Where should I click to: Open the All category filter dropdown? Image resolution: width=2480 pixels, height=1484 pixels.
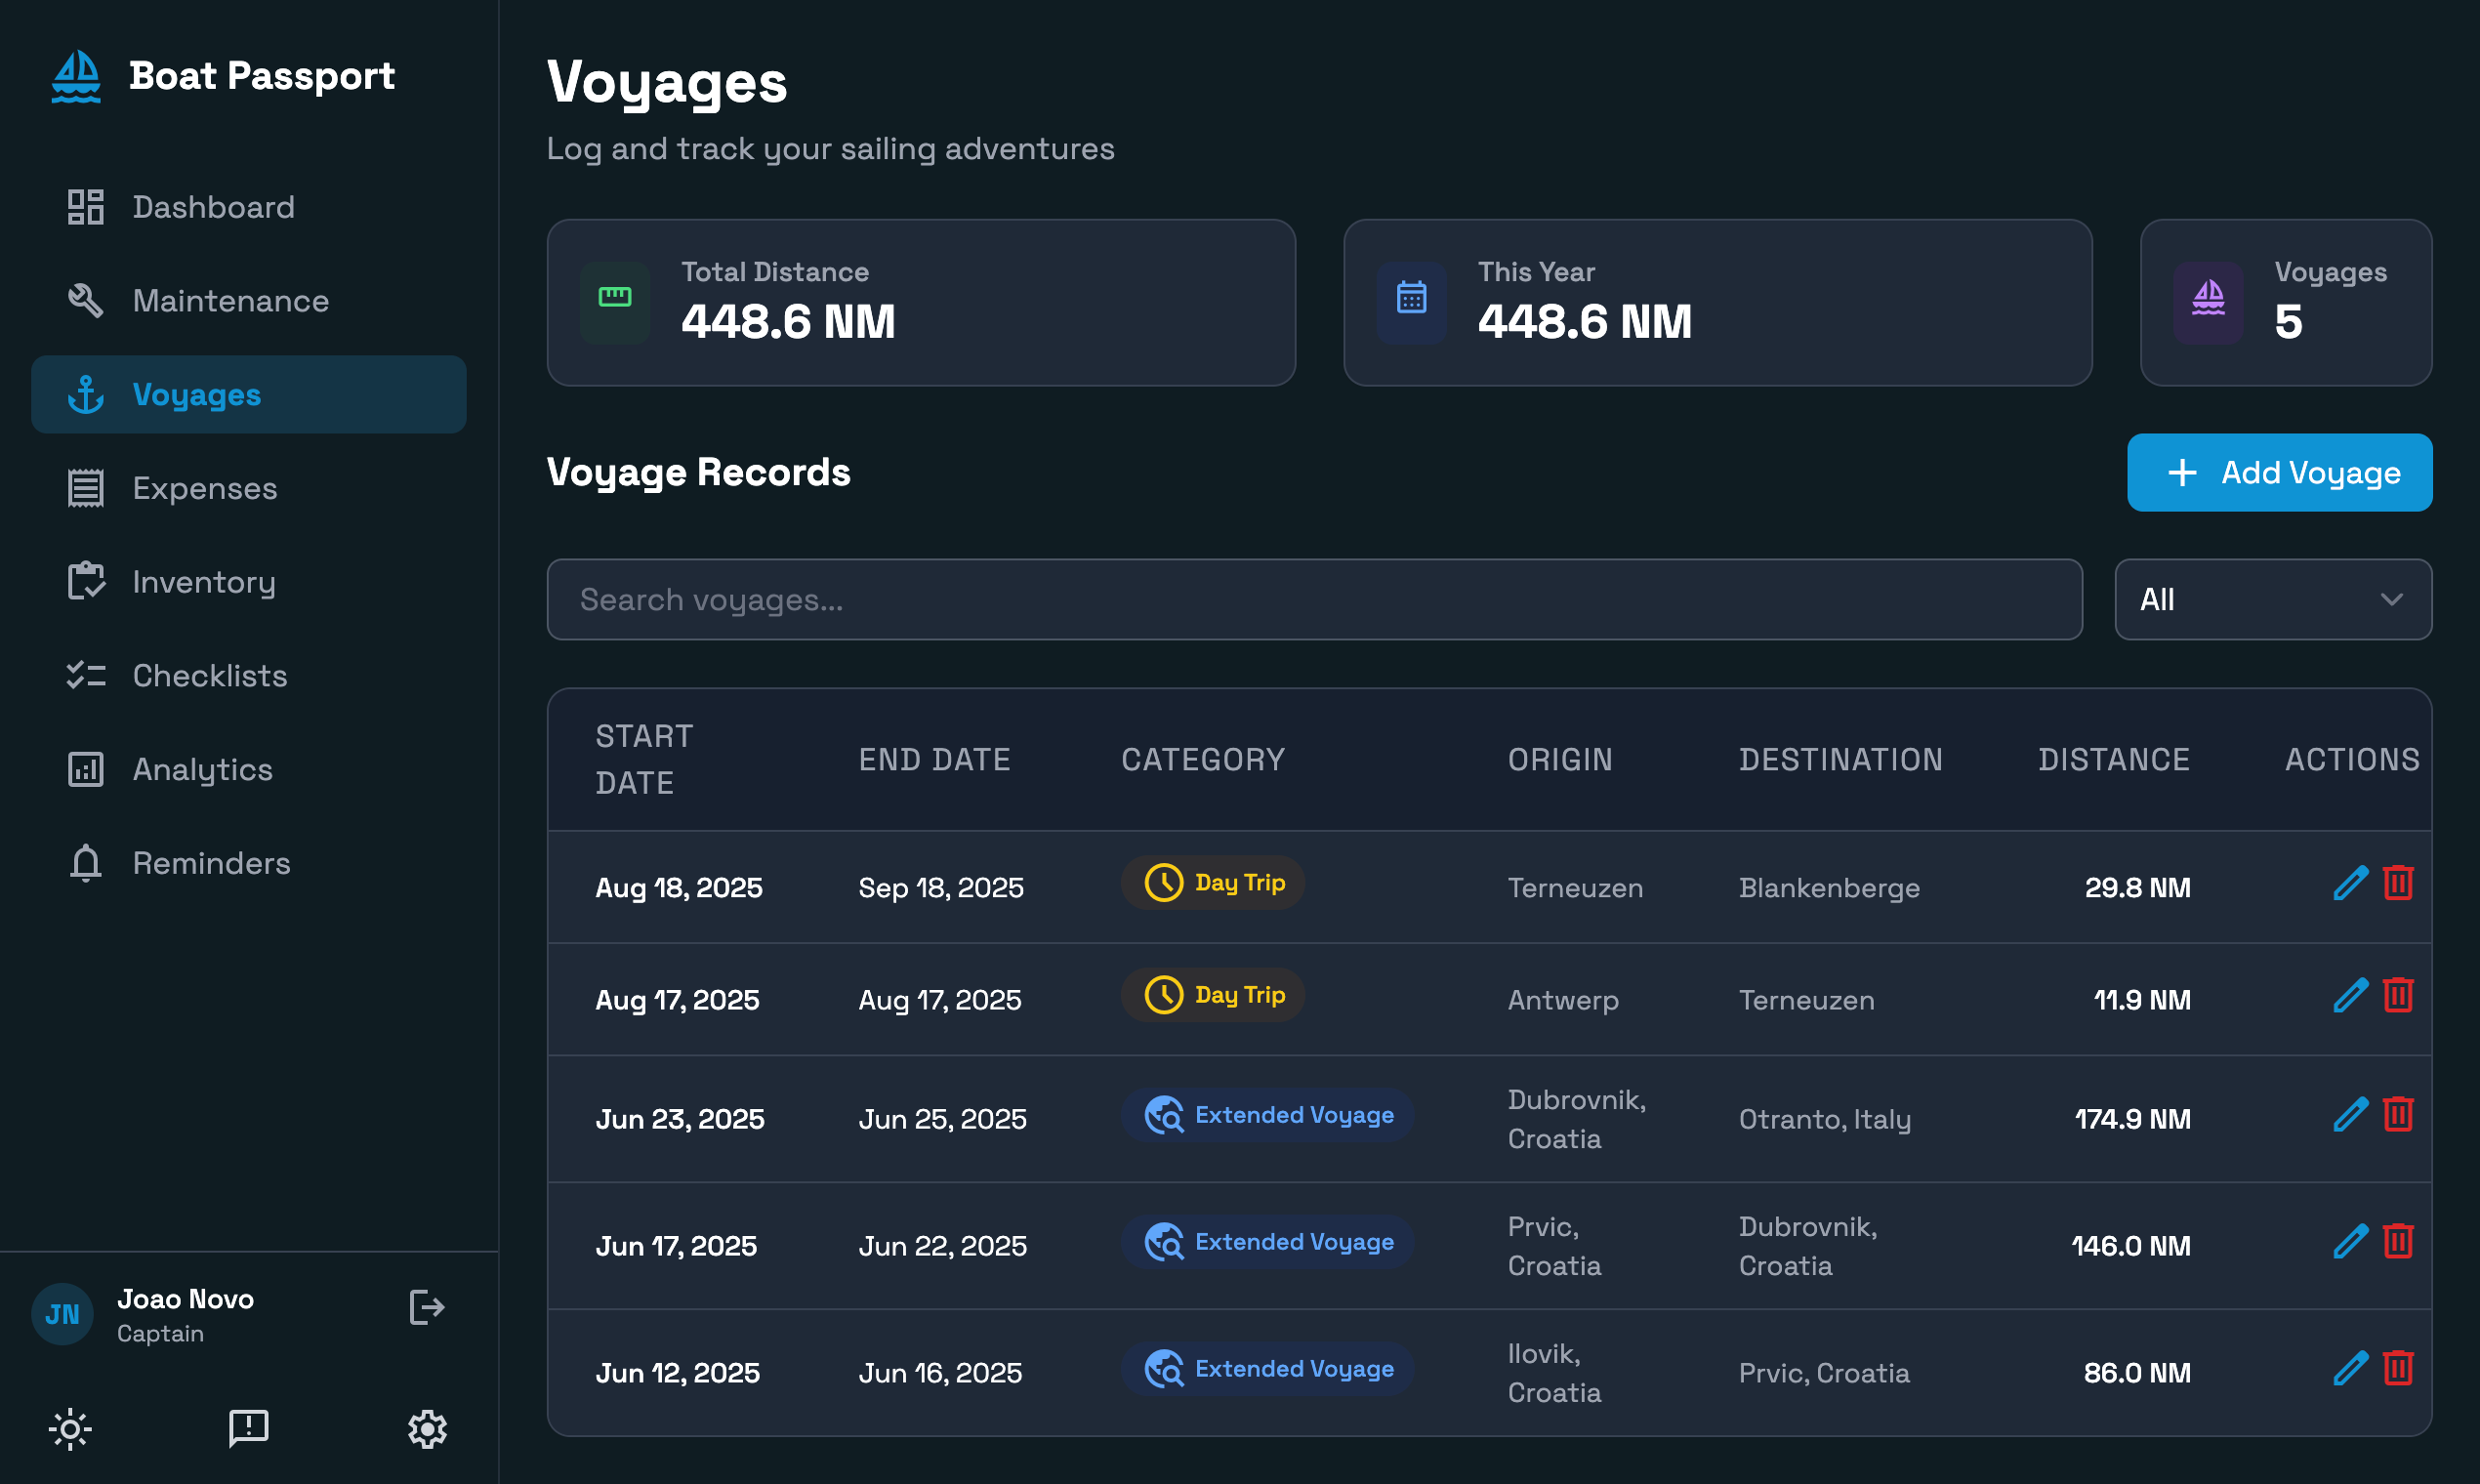pos(2272,600)
